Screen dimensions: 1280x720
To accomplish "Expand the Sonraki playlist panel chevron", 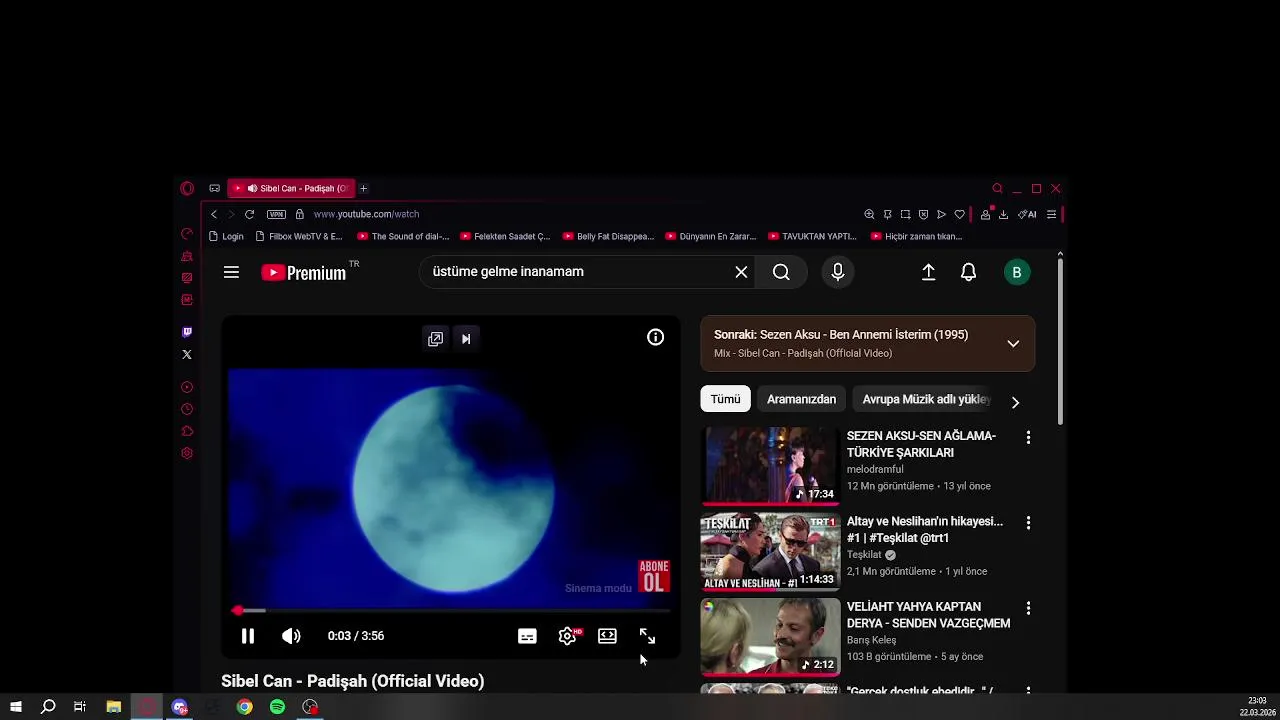I will [x=1013, y=344].
